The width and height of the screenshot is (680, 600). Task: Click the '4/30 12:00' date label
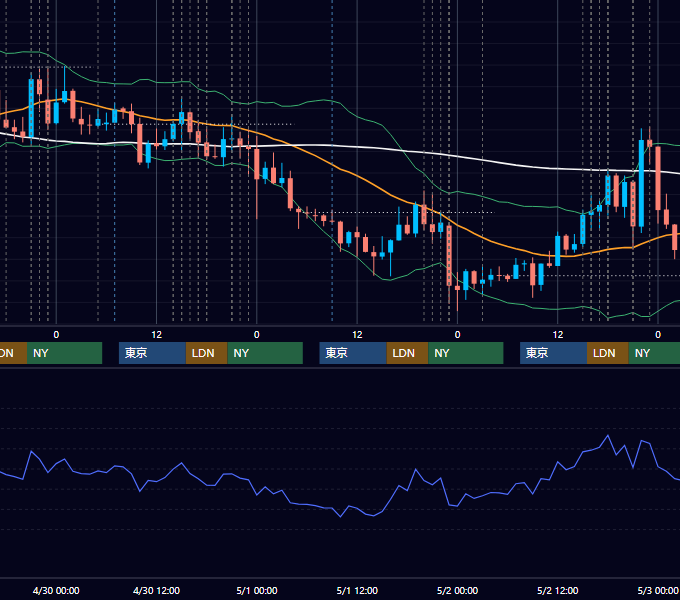point(156,590)
